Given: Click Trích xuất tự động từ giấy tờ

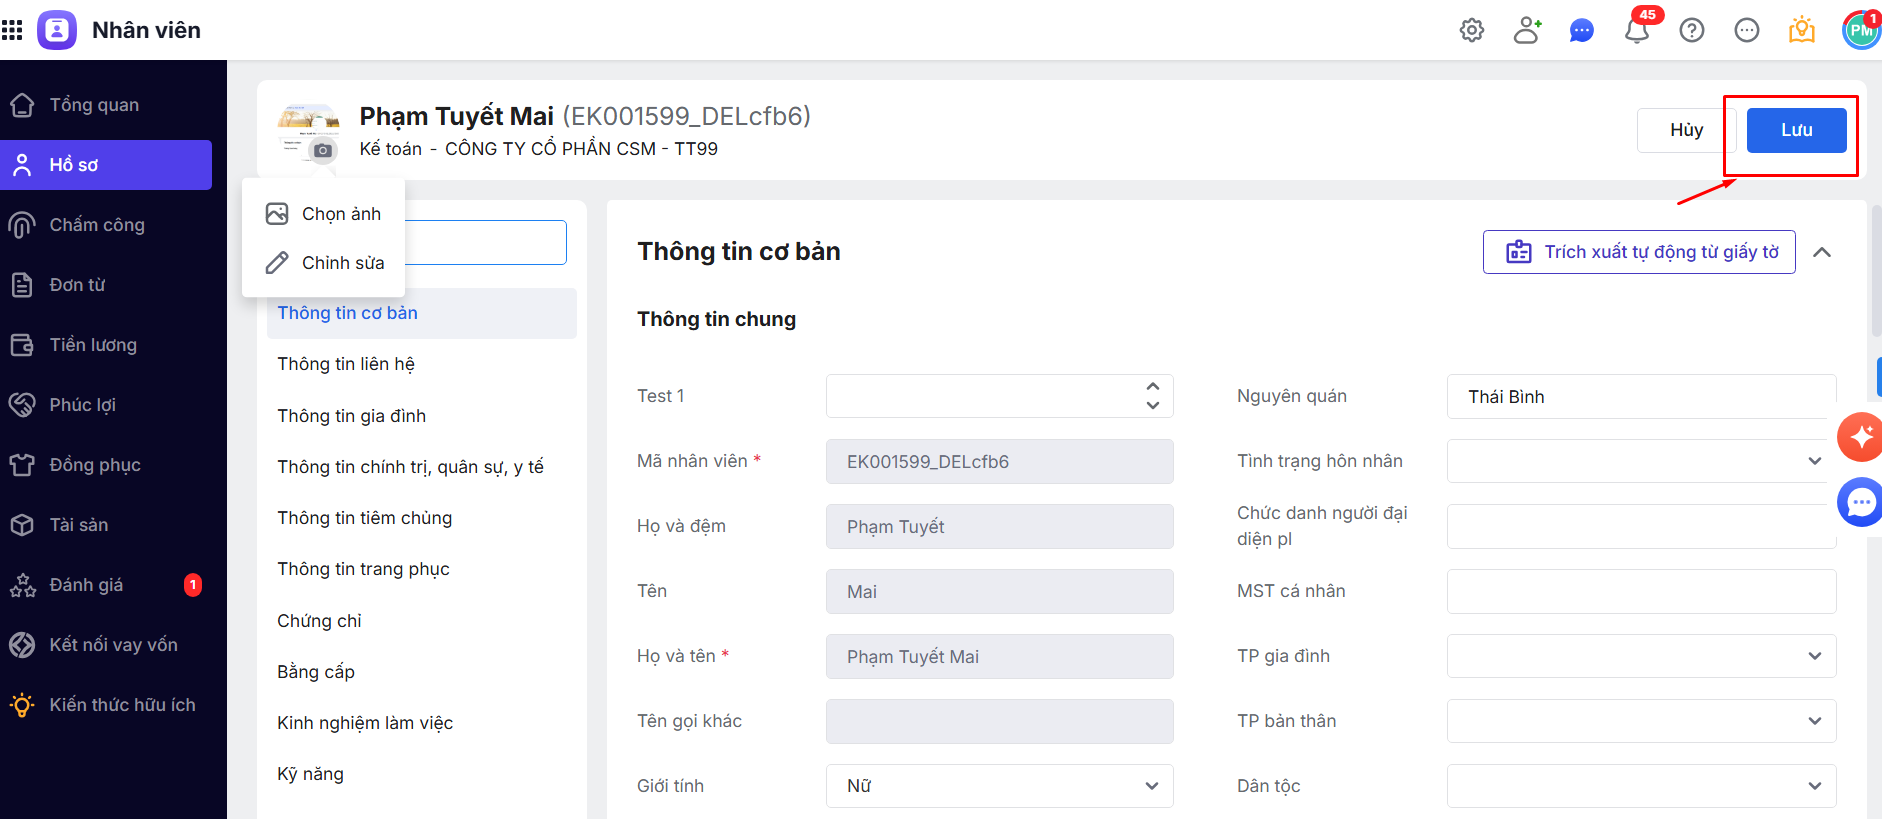Looking at the screenshot, I should [1639, 252].
